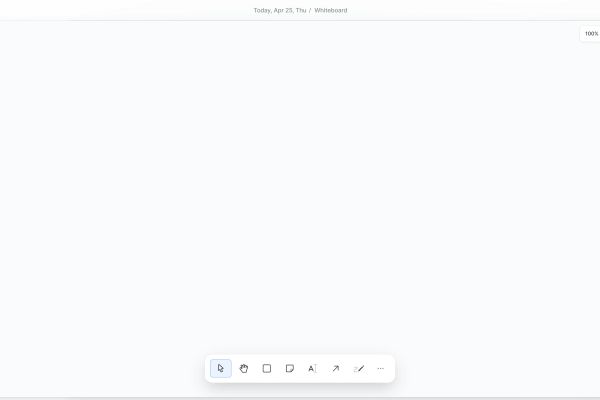The height and width of the screenshot is (400, 600).
Task: Expand extra tools with ellipsis button
Action: click(x=380, y=368)
